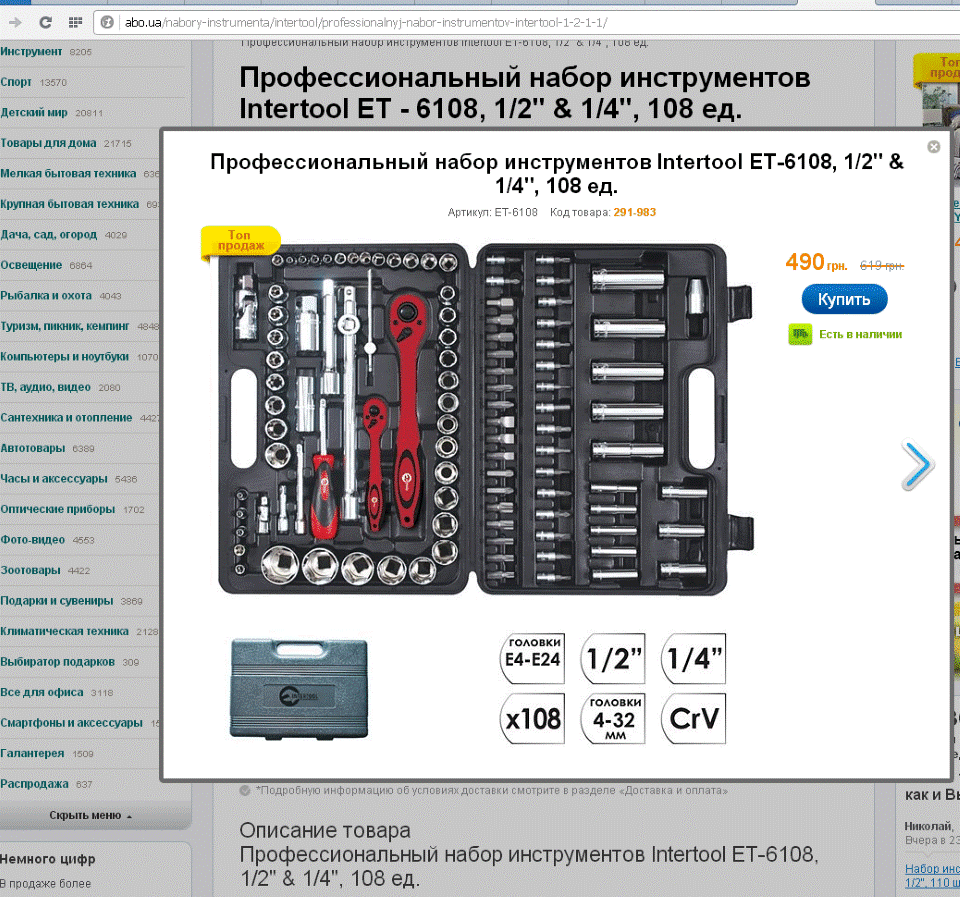This screenshot has width=960, height=897.
Task: Click the x108 pieces spec icon
Action: tap(533, 719)
